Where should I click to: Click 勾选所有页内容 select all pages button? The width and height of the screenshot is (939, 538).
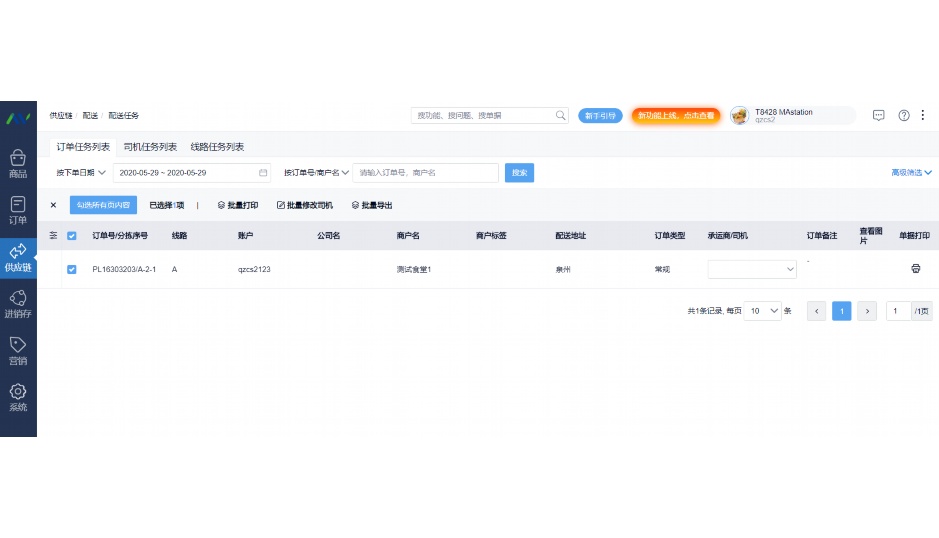pyautogui.click(x=103, y=205)
